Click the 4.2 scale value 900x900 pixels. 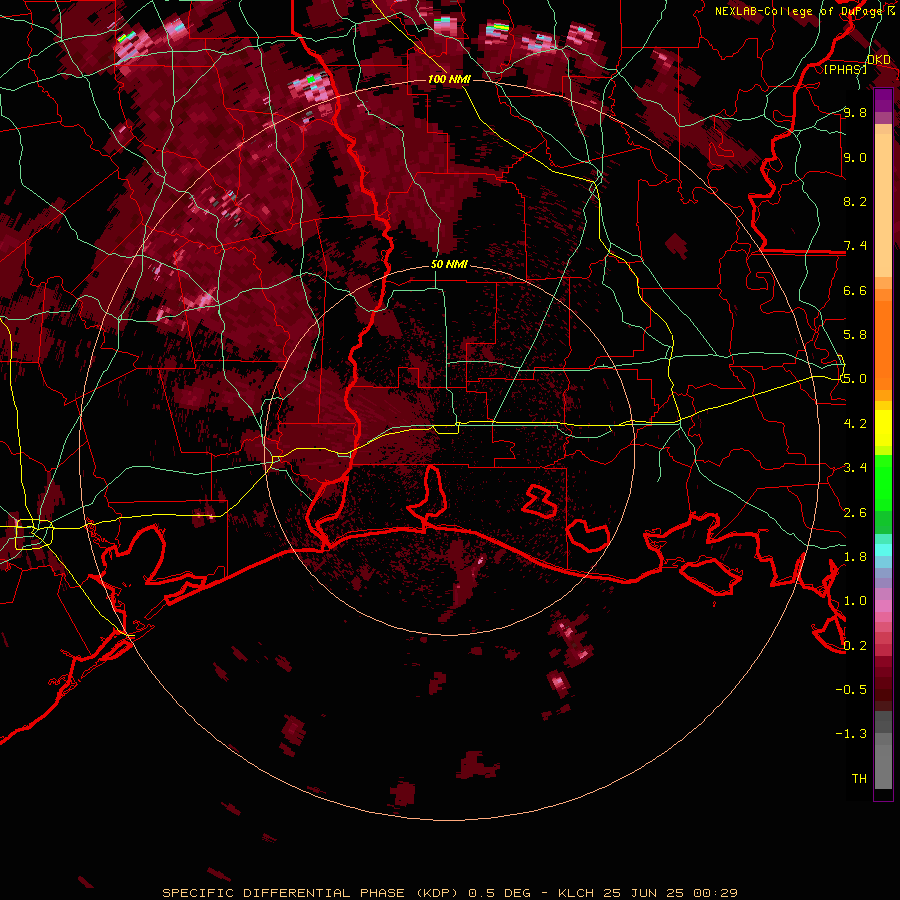(855, 424)
